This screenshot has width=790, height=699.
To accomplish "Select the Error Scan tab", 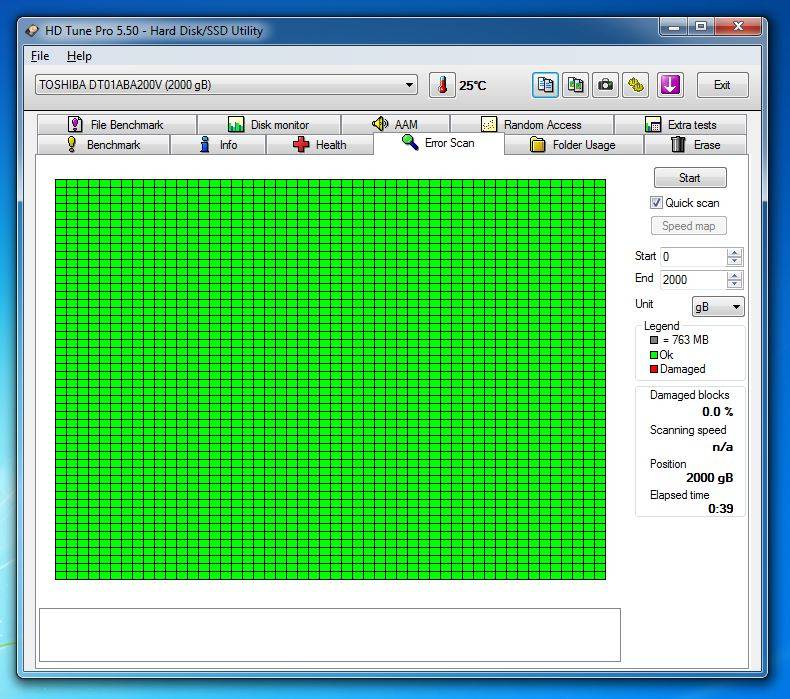I will pos(439,143).
